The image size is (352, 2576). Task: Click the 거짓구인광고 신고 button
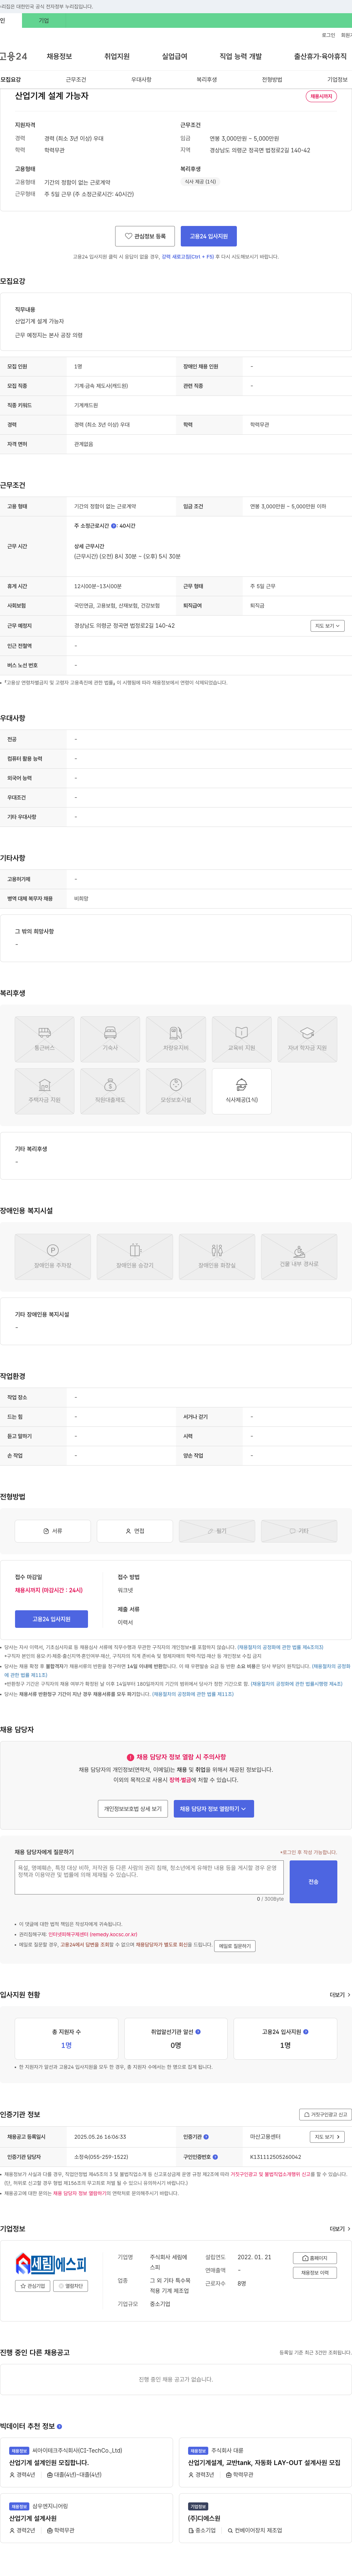coord(326,2115)
